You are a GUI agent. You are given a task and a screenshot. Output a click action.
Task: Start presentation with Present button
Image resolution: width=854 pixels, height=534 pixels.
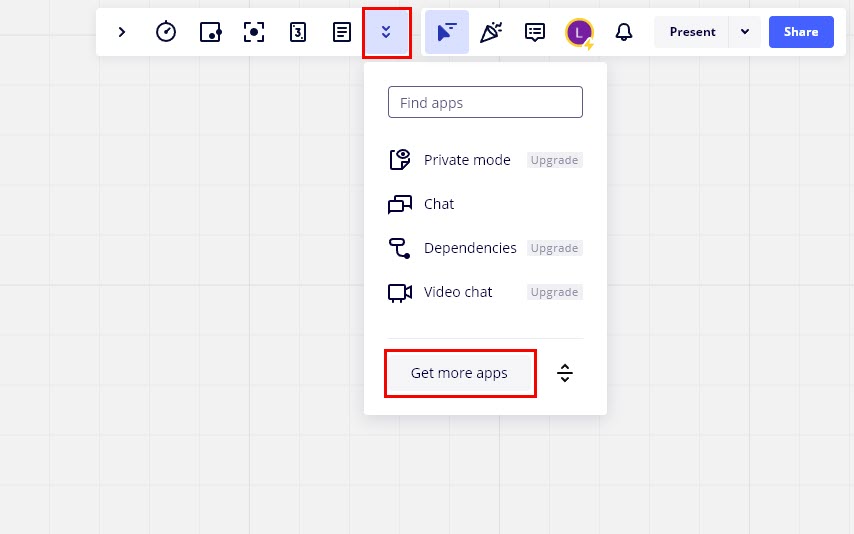pos(692,32)
